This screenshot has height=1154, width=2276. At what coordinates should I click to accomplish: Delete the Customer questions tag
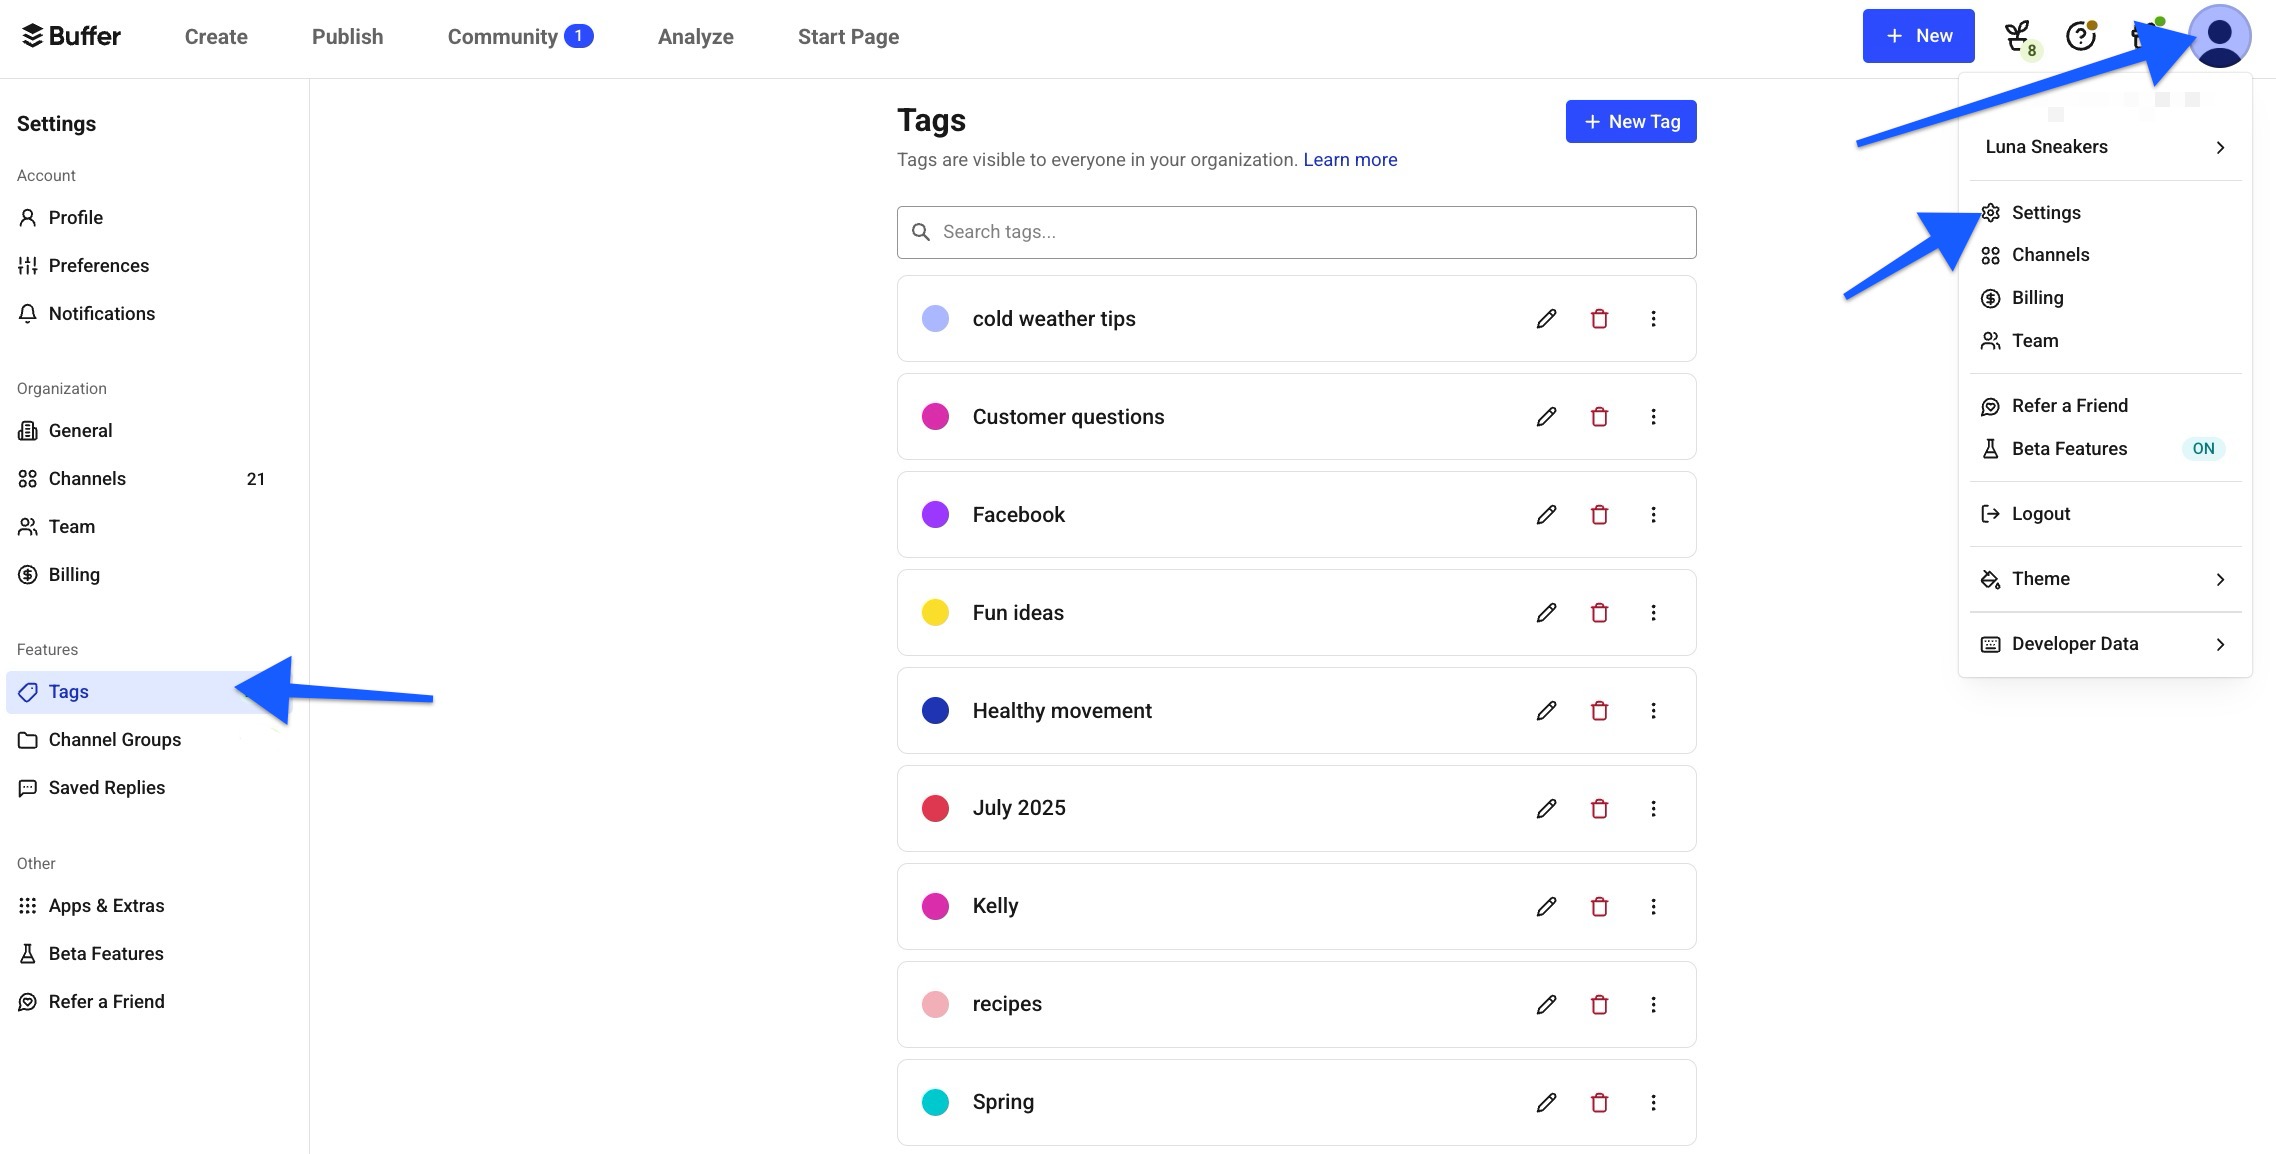[x=1599, y=416]
